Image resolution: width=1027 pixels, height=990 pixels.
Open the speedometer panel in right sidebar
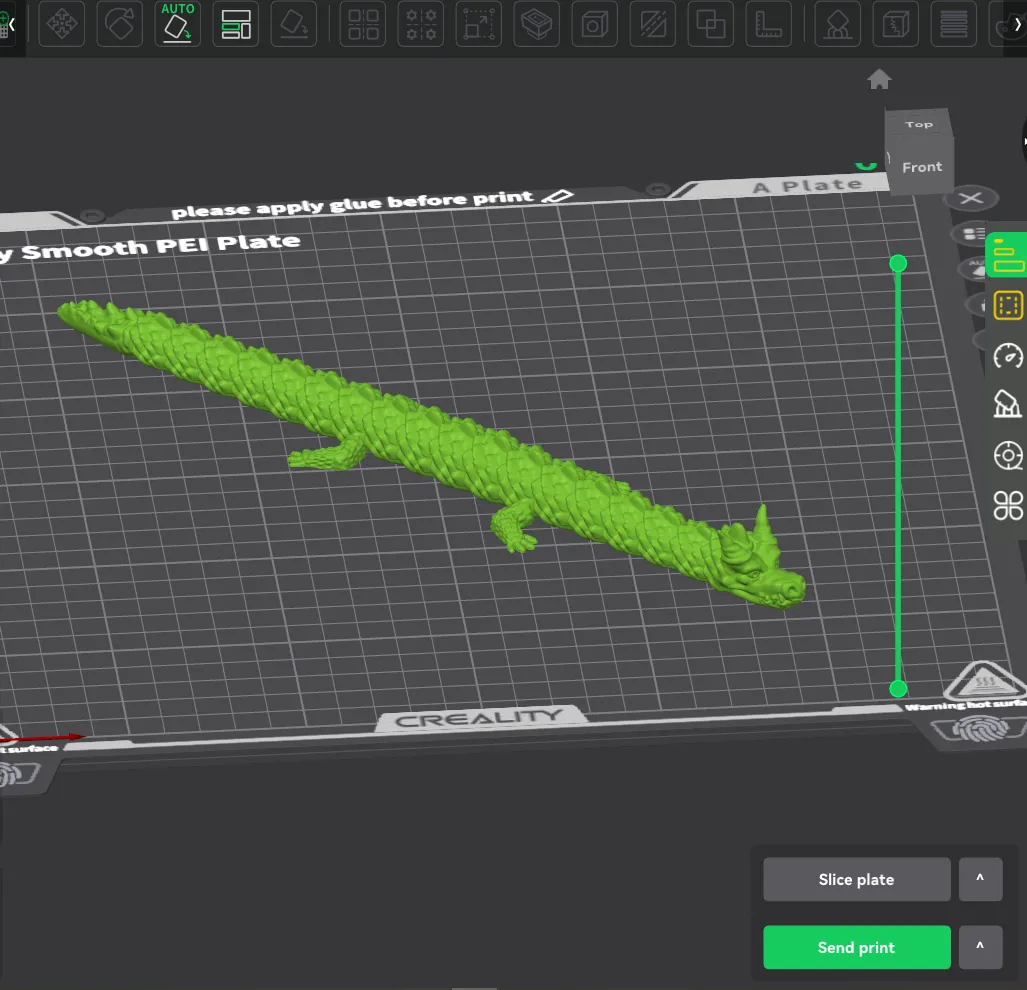coord(1008,355)
